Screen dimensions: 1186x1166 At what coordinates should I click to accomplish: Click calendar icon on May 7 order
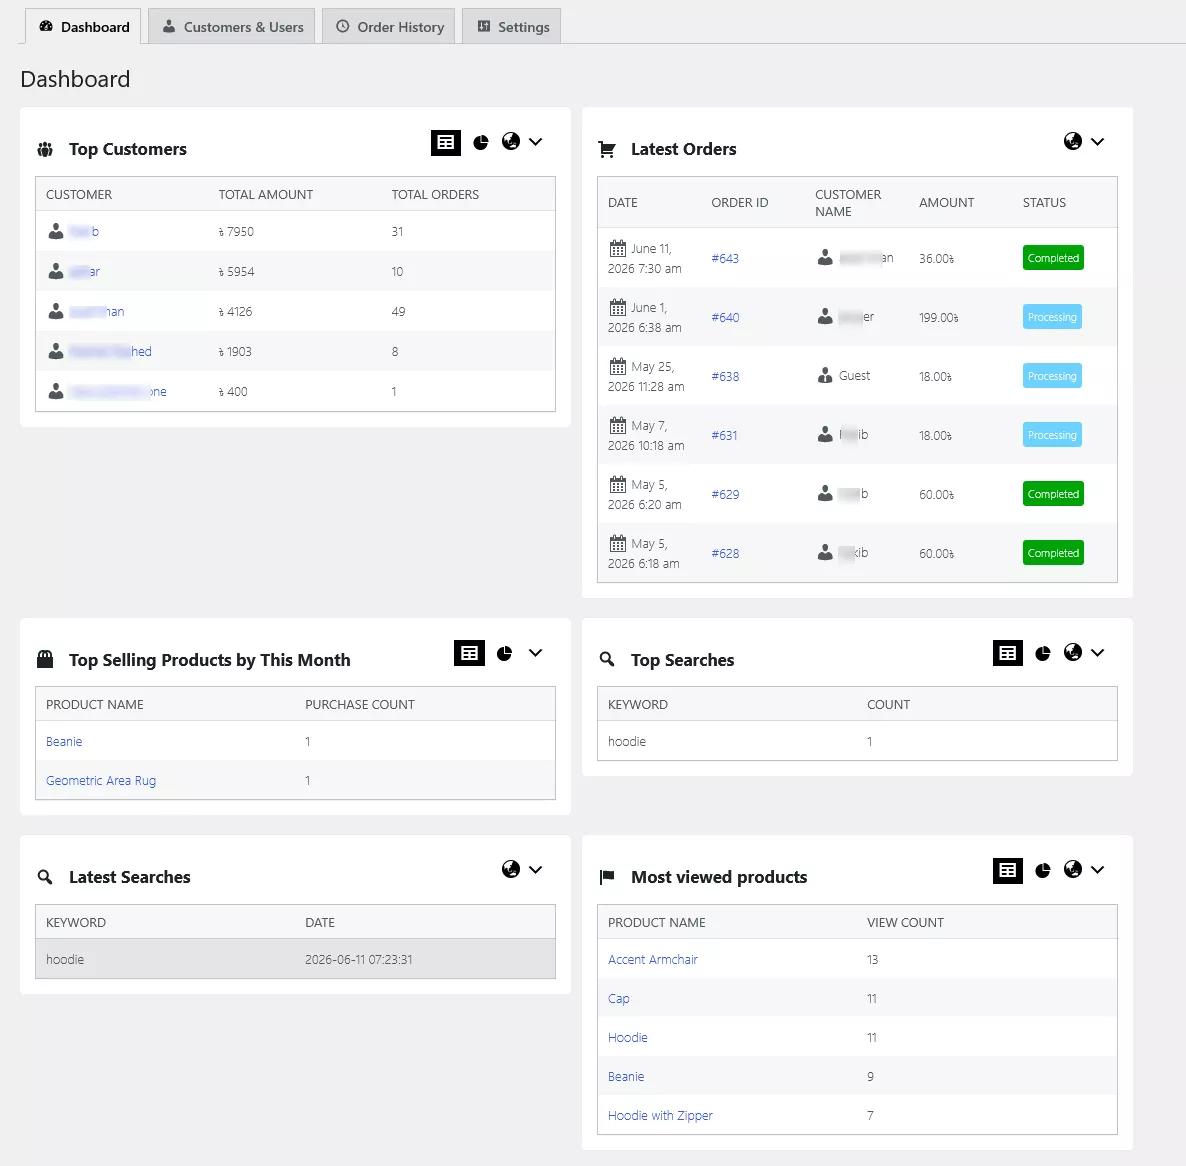point(618,425)
